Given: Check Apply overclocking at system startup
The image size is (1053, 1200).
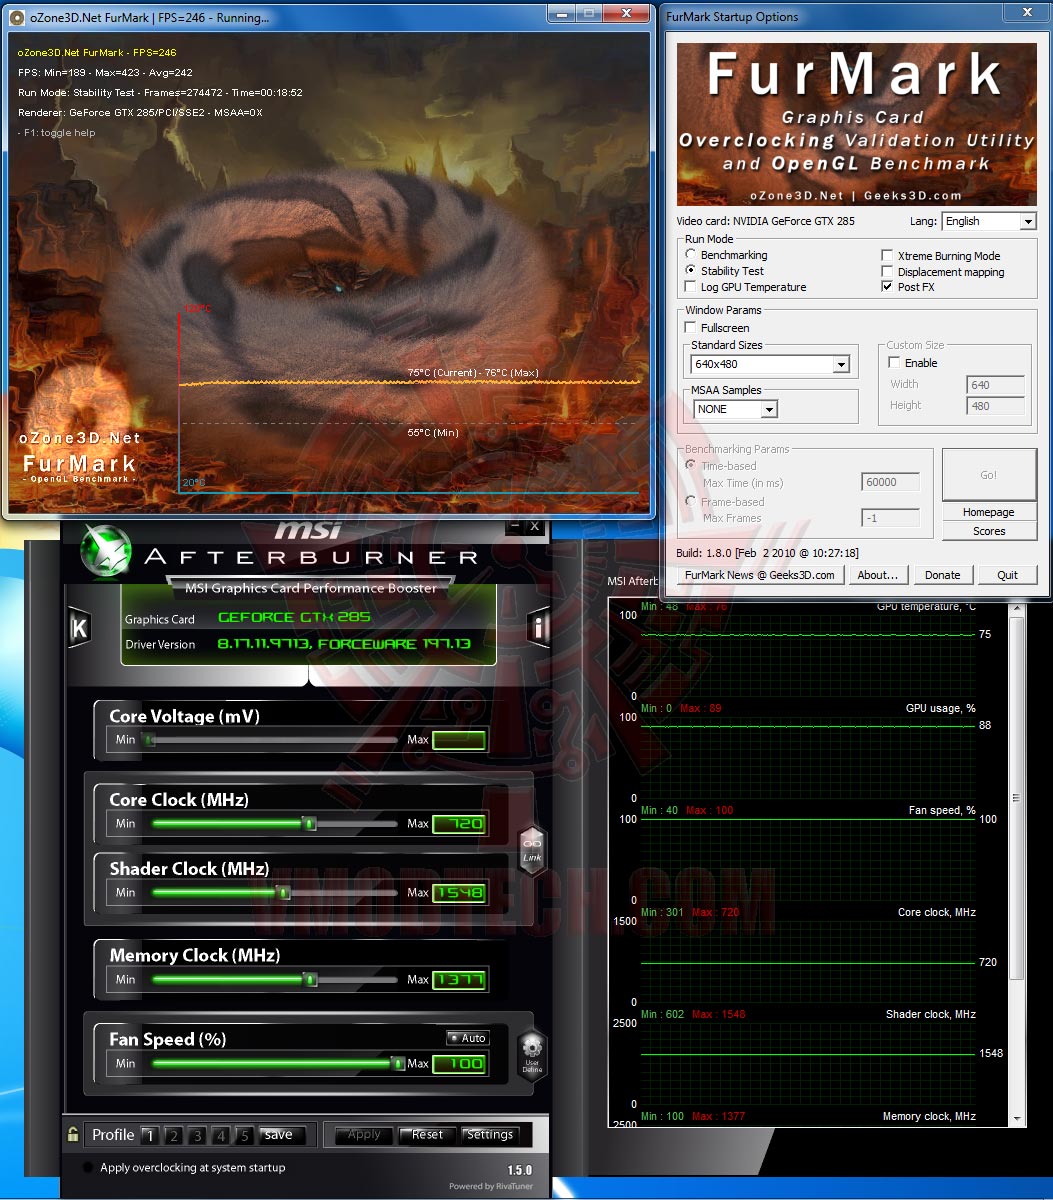Looking at the screenshot, I should click(x=88, y=1168).
